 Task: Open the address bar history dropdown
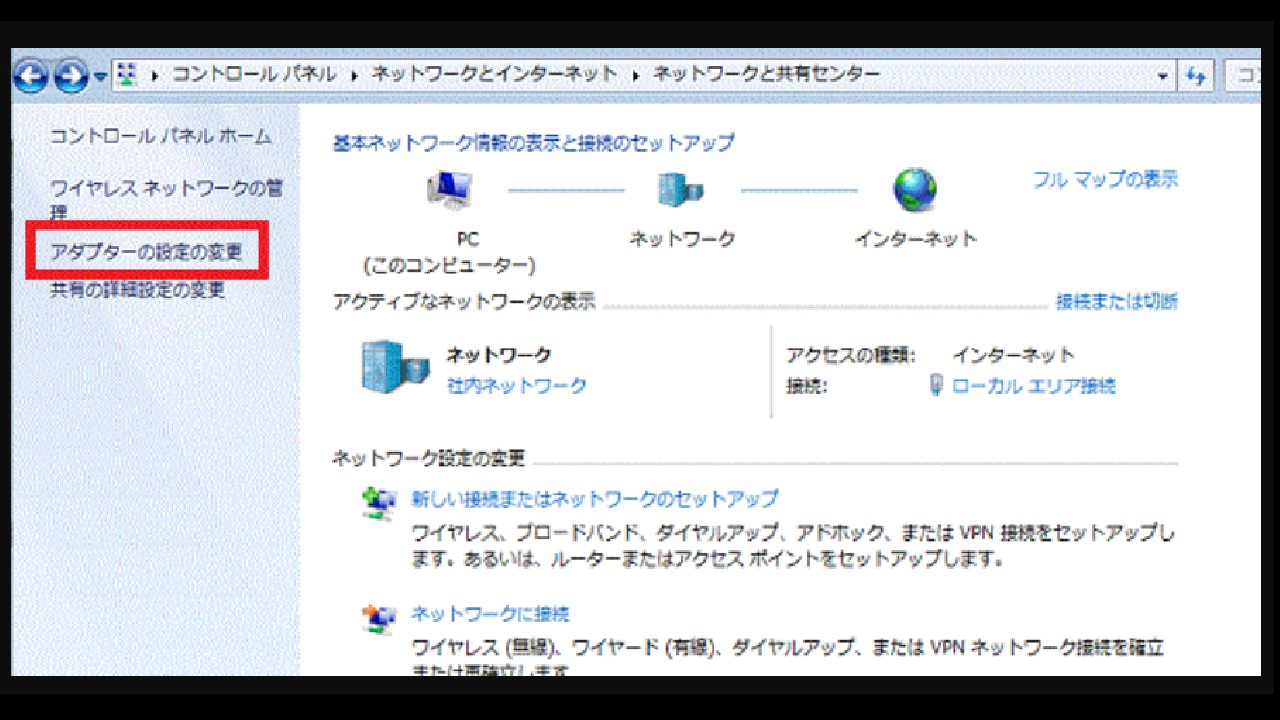[1162, 76]
